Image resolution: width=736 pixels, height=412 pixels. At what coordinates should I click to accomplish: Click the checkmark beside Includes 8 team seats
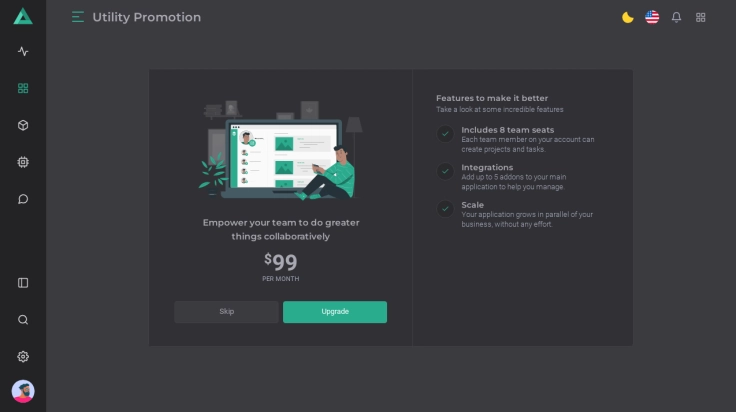(445, 134)
